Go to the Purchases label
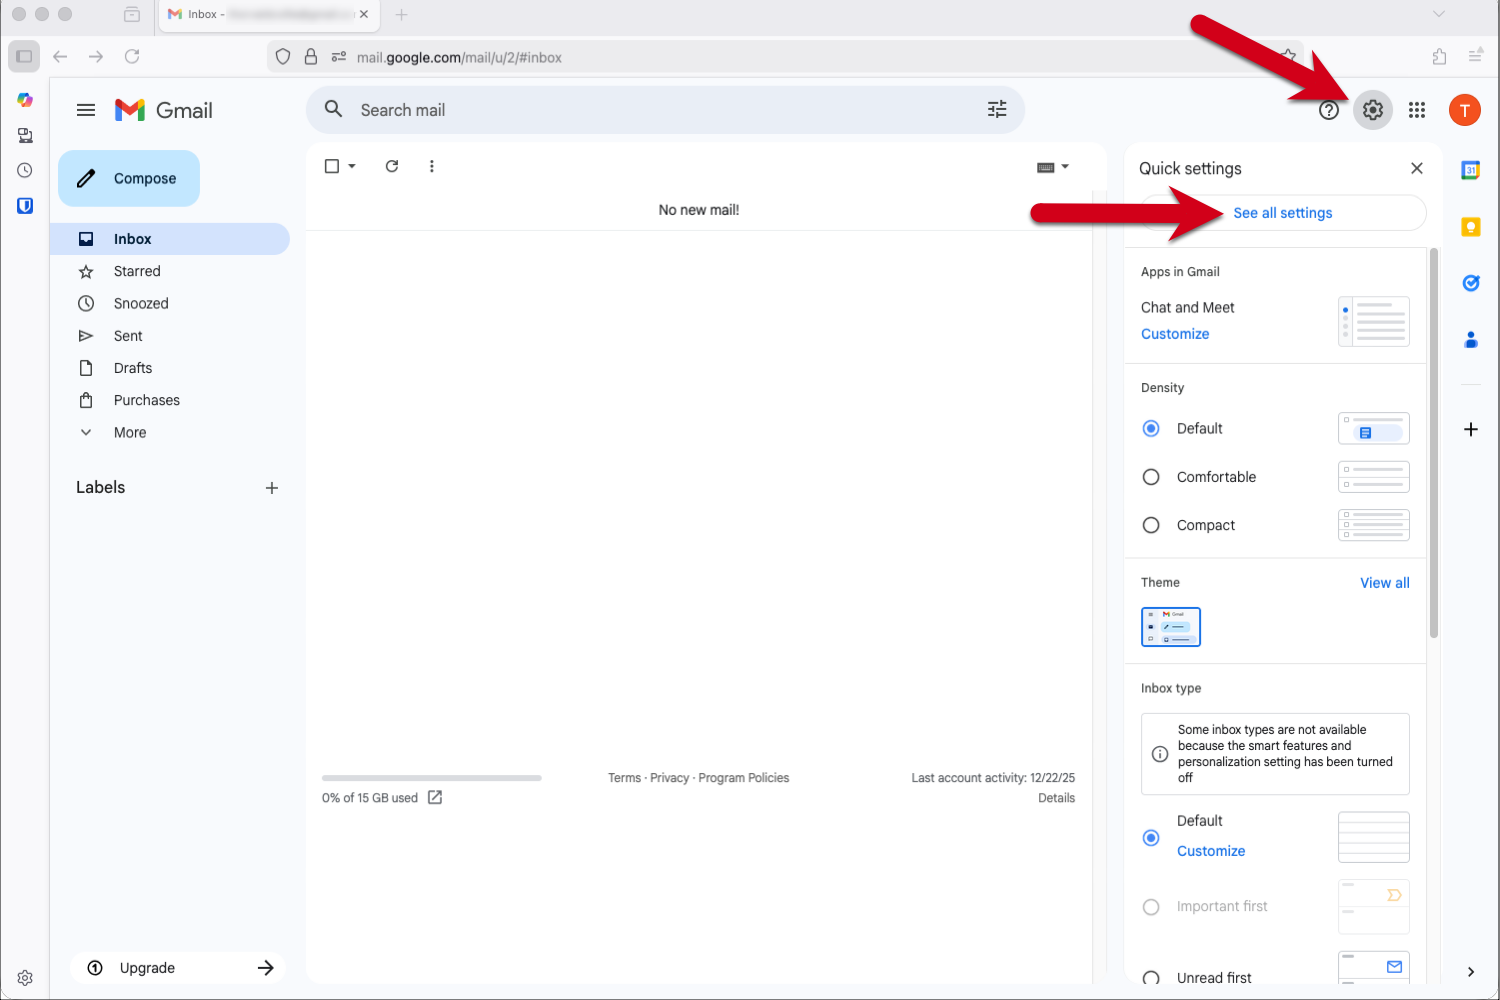Screen dimensions: 1500x1000 pyautogui.click(x=146, y=400)
